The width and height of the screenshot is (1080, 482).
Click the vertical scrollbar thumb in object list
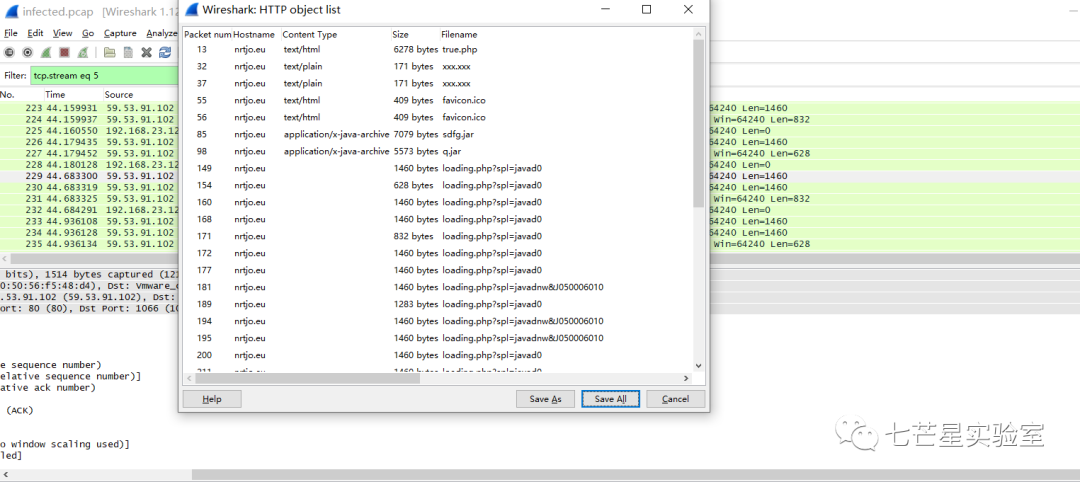tap(698, 123)
